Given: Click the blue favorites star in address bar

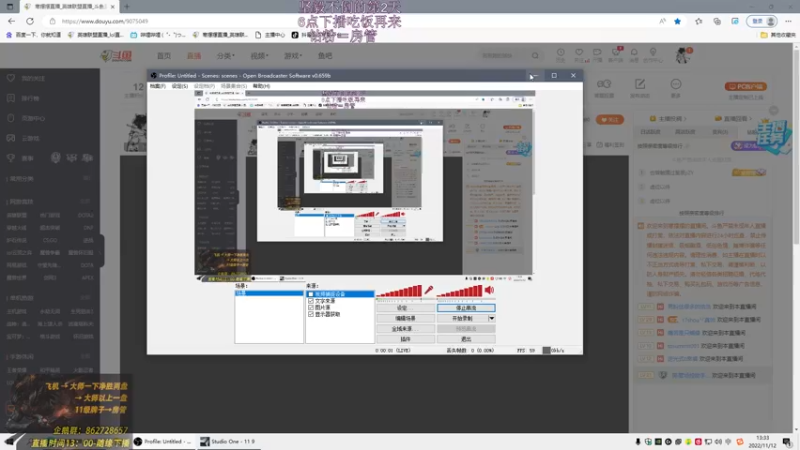Looking at the screenshot, I should pyautogui.click(x=678, y=21).
